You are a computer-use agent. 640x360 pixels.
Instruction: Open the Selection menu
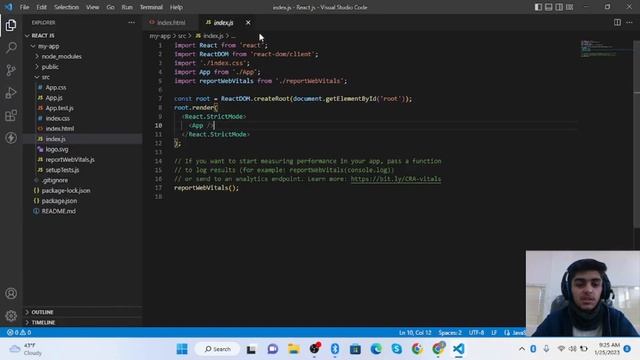point(66,7)
